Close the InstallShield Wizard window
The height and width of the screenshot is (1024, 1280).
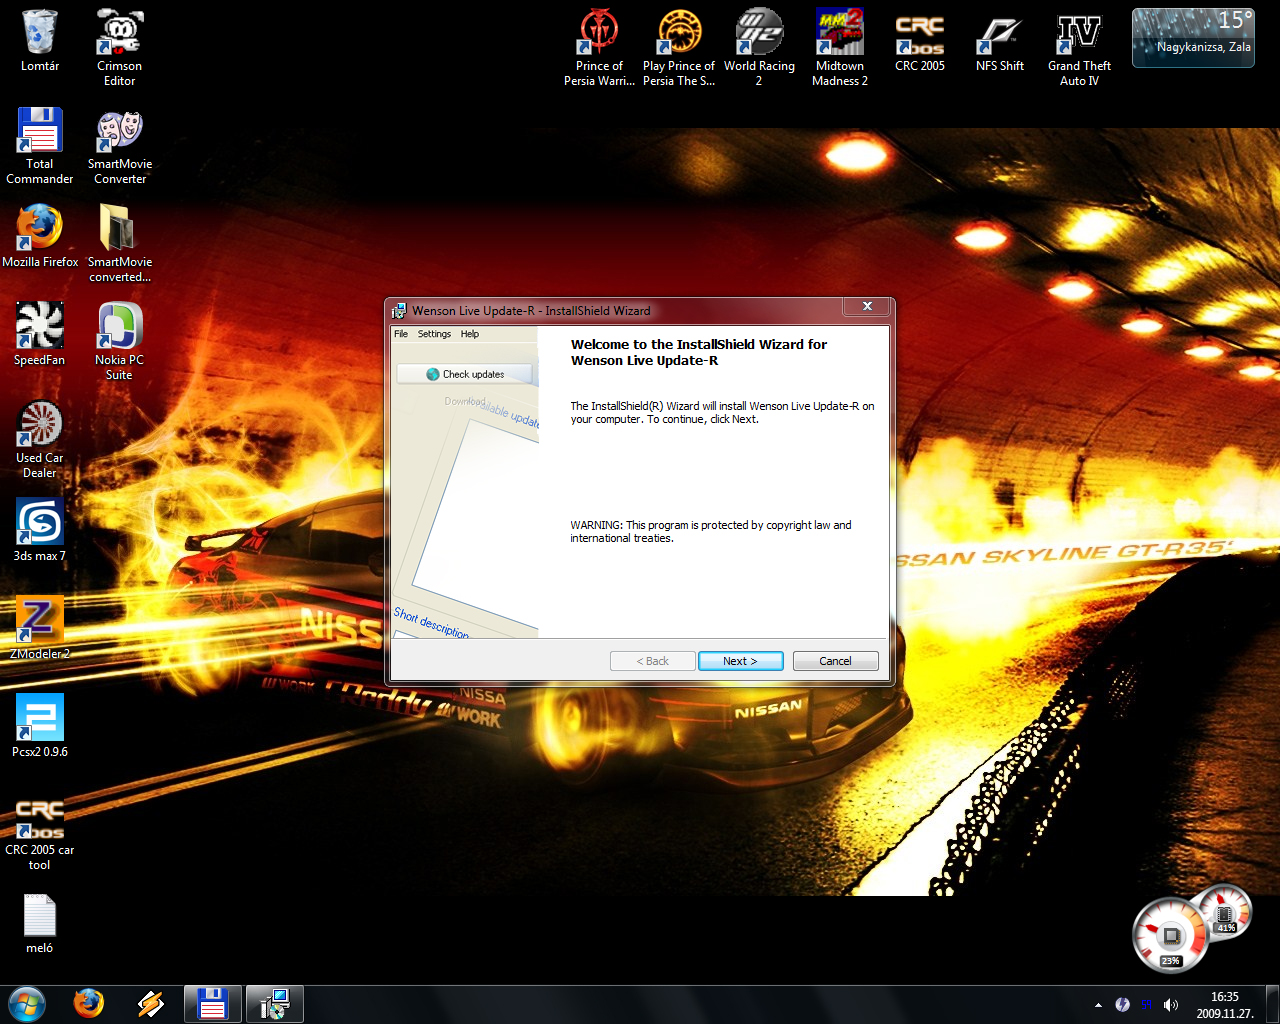coord(867,306)
